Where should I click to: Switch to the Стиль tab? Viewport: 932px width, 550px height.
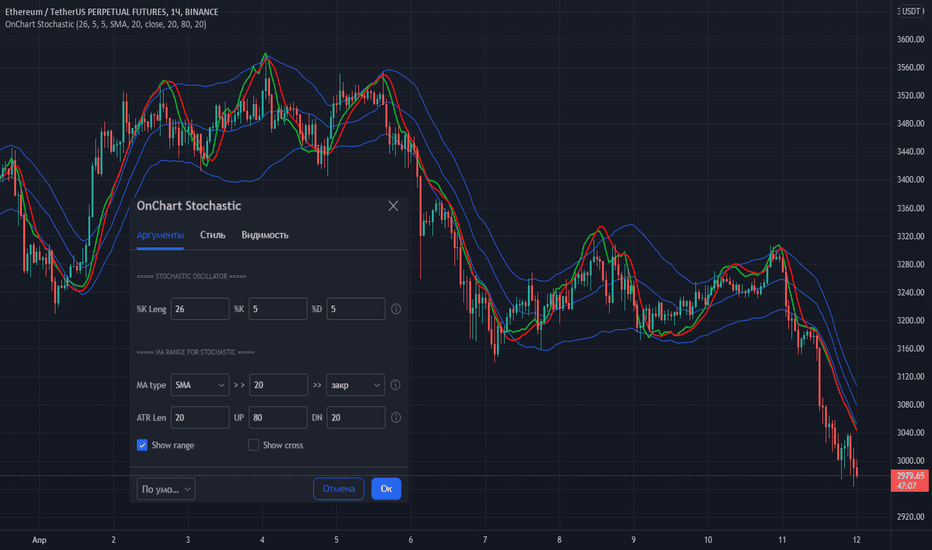(213, 235)
